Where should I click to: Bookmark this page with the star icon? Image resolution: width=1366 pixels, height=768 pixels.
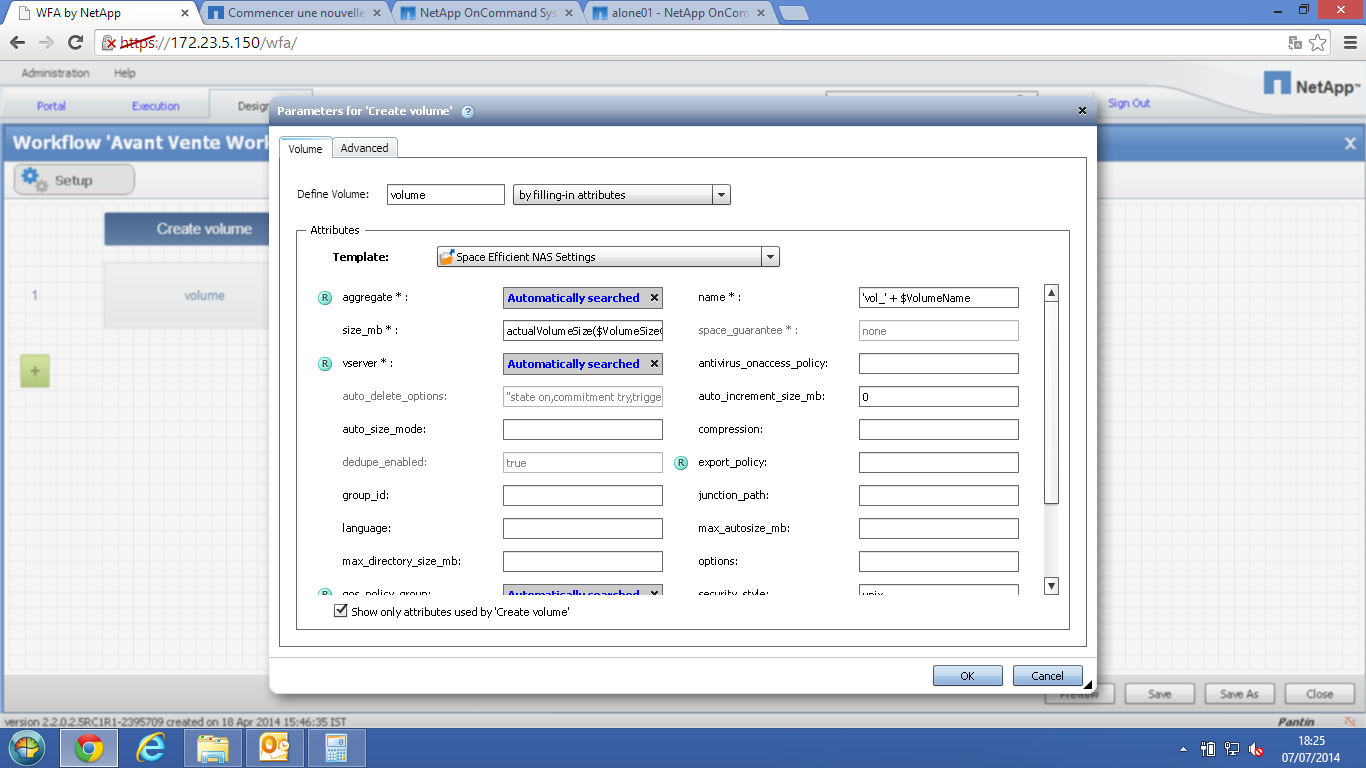(1318, 43)
